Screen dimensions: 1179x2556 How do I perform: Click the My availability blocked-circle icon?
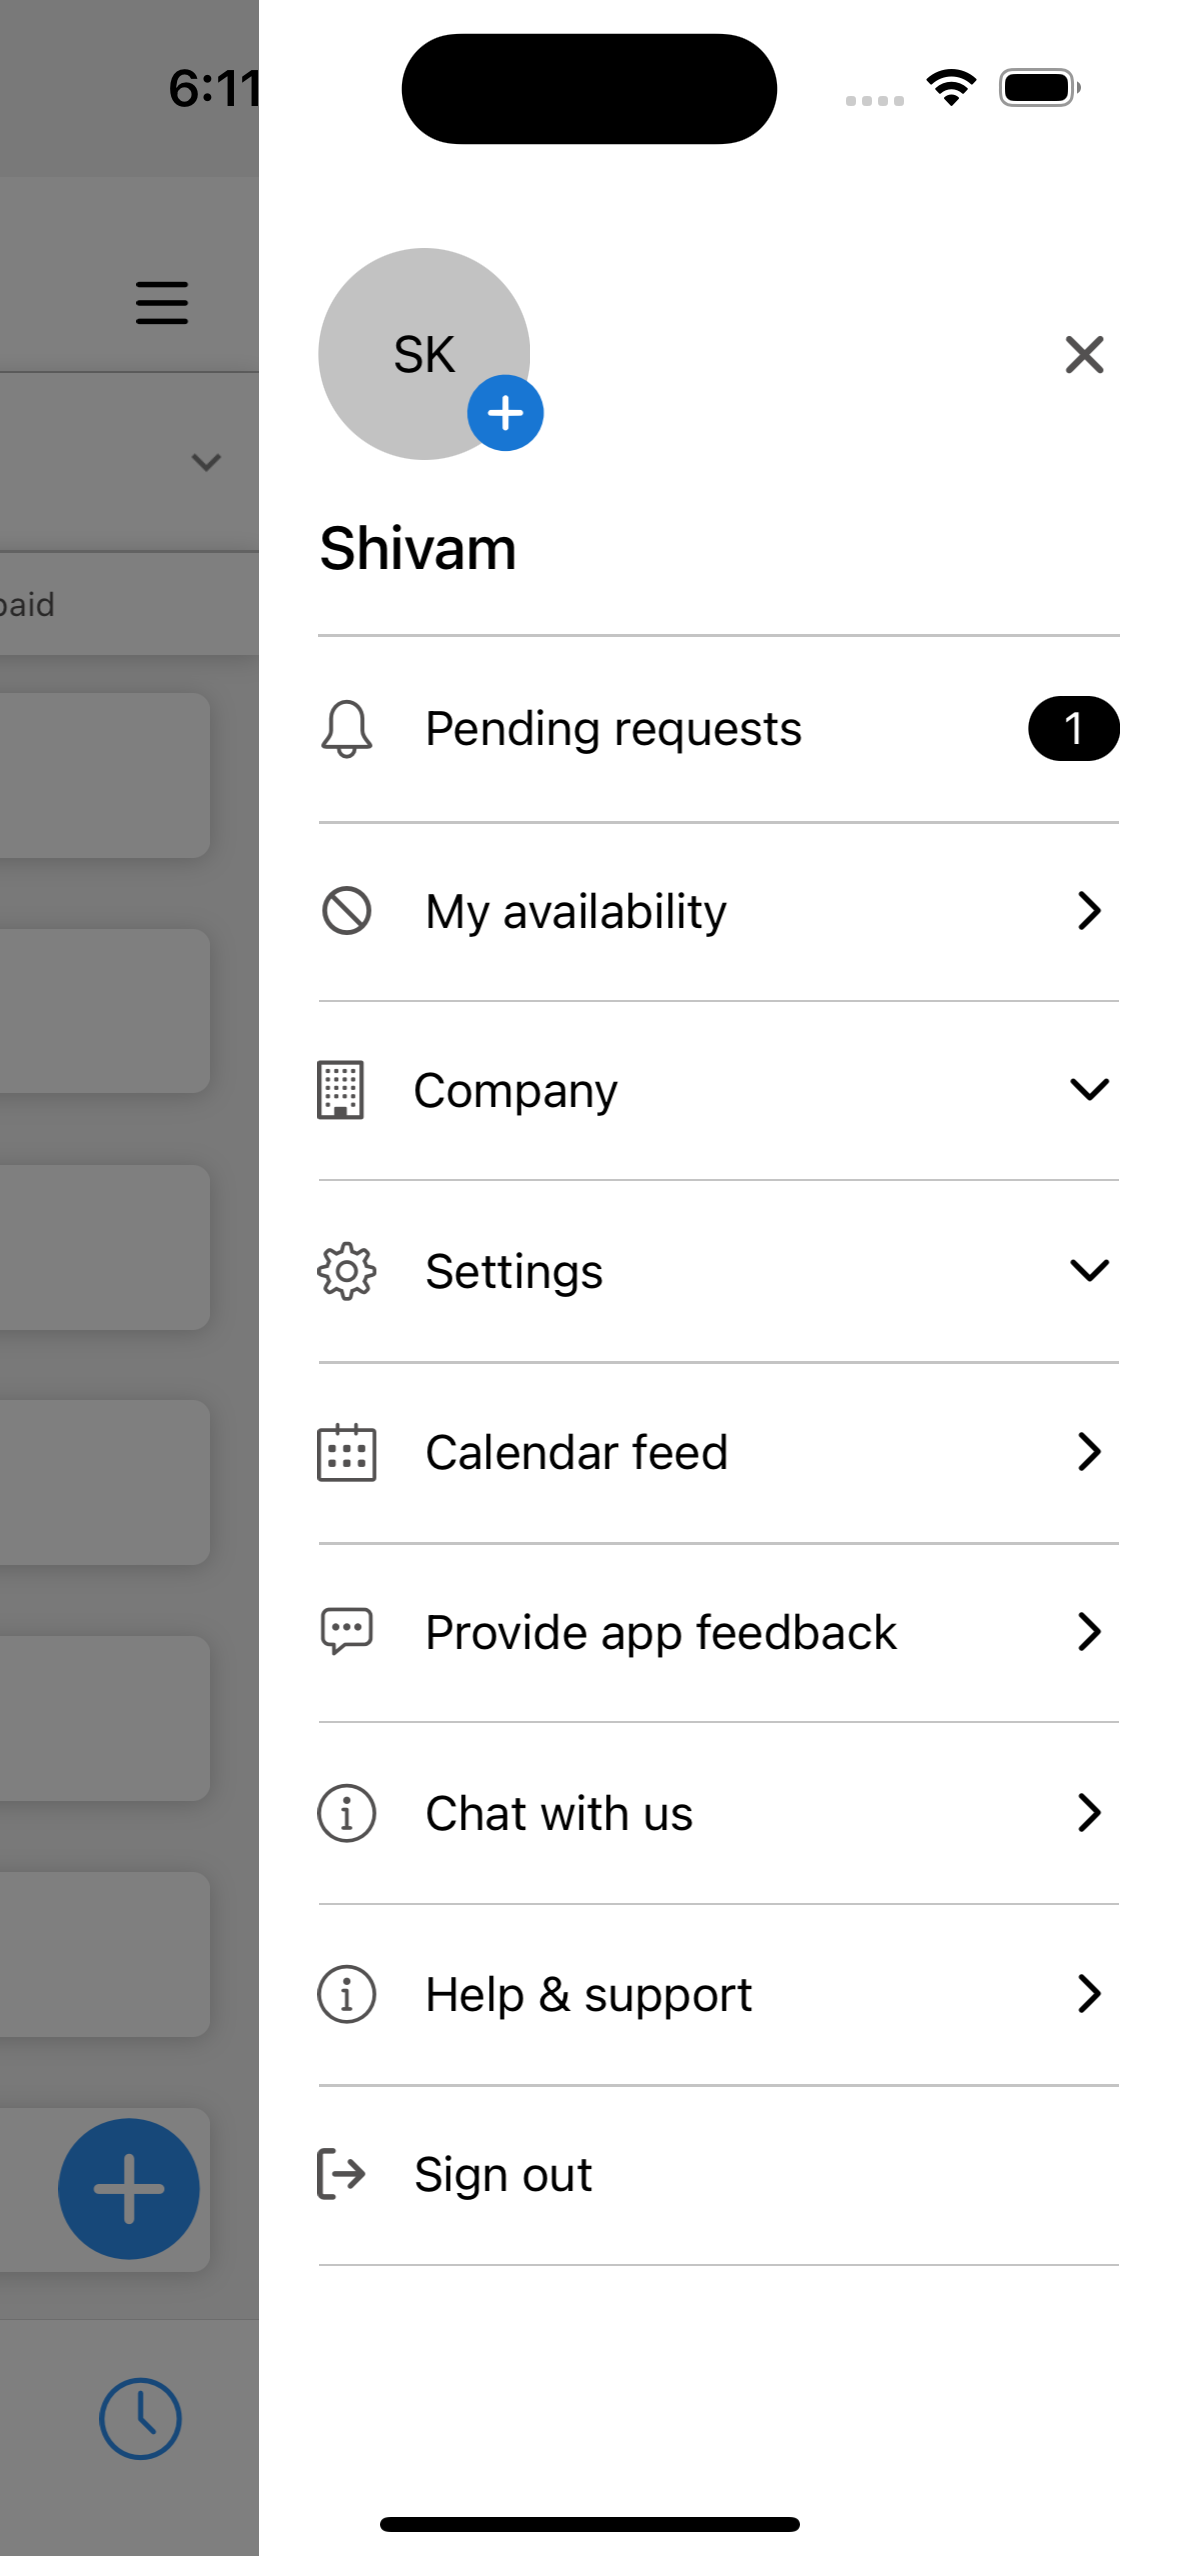point(346,911)
